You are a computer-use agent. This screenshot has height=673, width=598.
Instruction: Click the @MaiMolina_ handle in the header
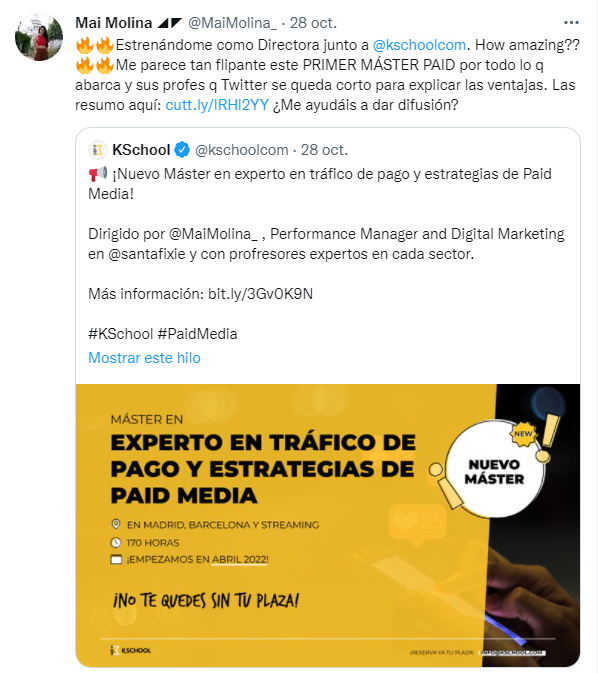click(233, 23)
